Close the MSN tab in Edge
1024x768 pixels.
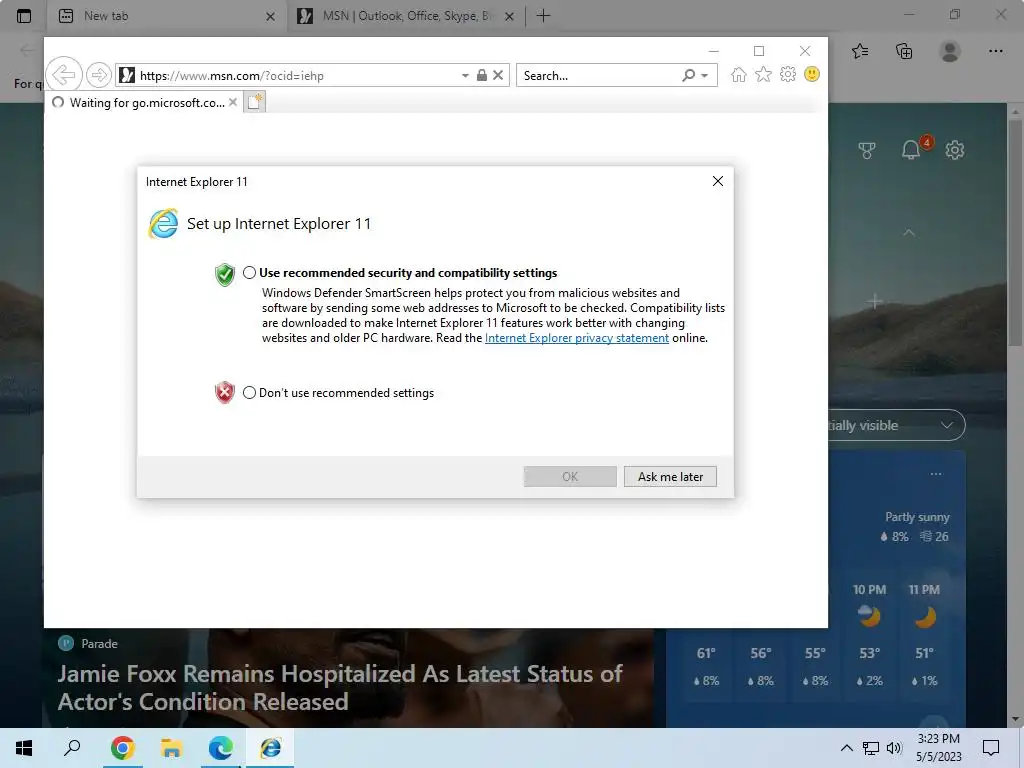(510, 16)
